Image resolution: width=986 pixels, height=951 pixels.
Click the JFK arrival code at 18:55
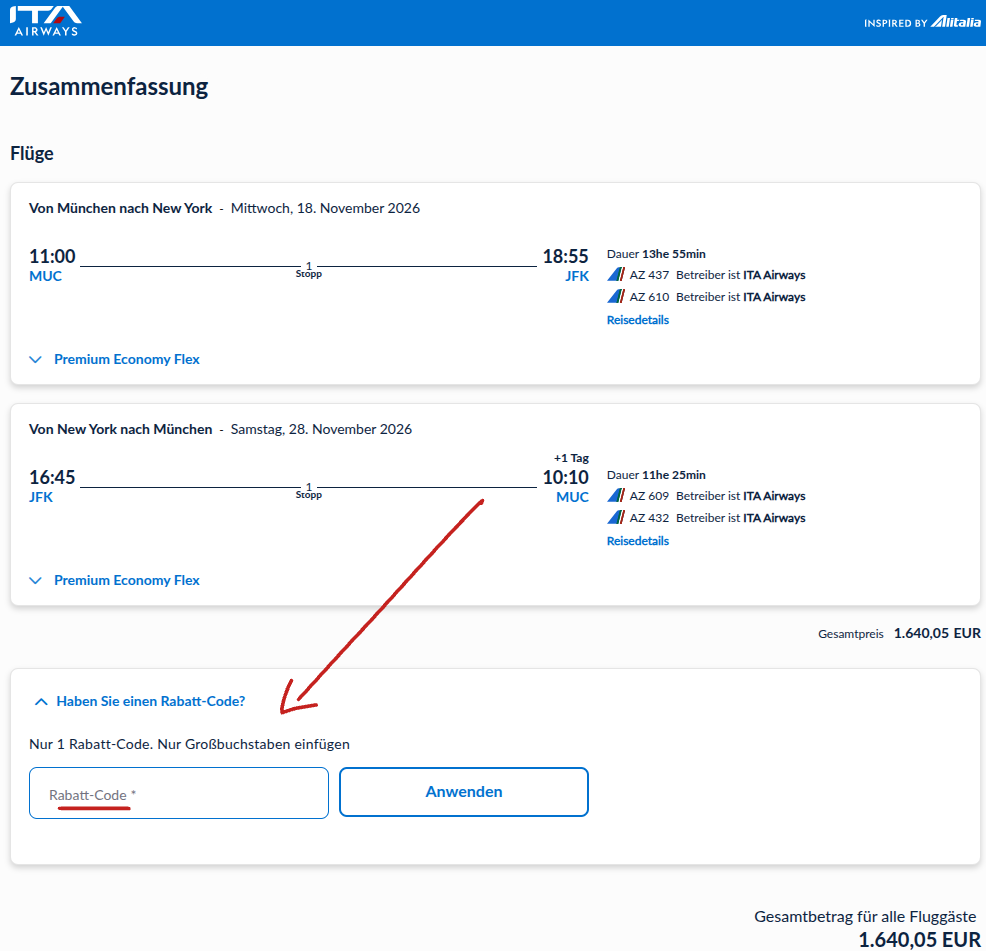(x=577, y=277)
